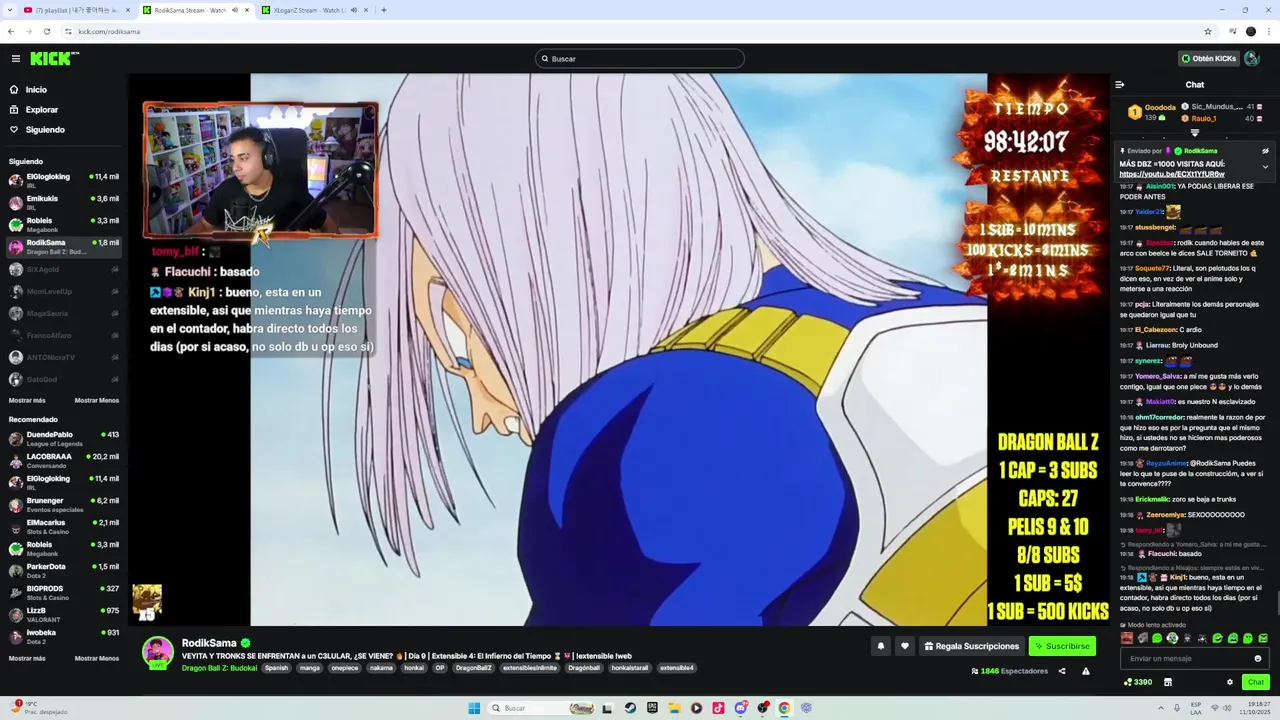
Task: Click the onepiece tag
Action: [344, 668]
